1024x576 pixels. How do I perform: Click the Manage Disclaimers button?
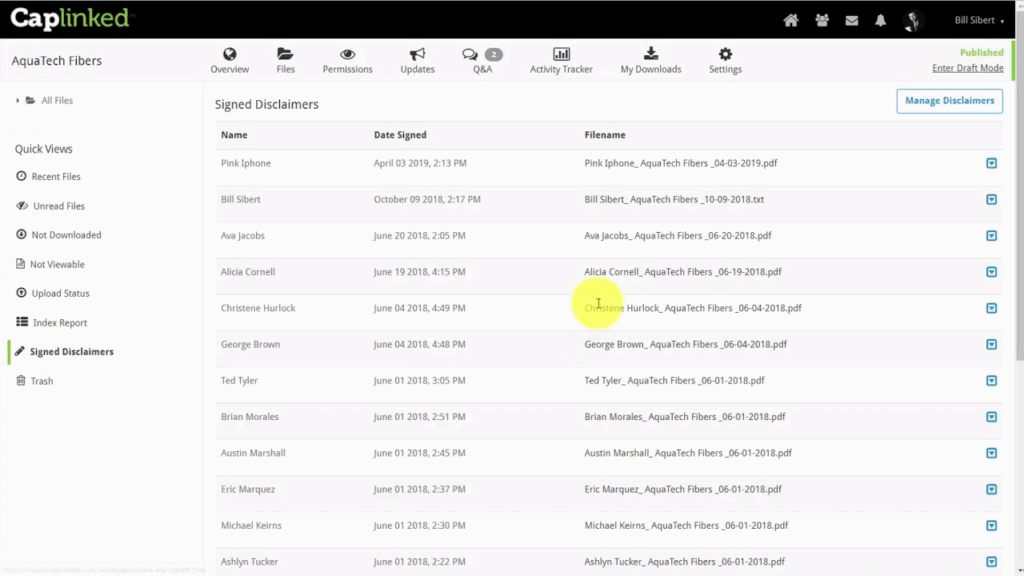pos(949,100)
